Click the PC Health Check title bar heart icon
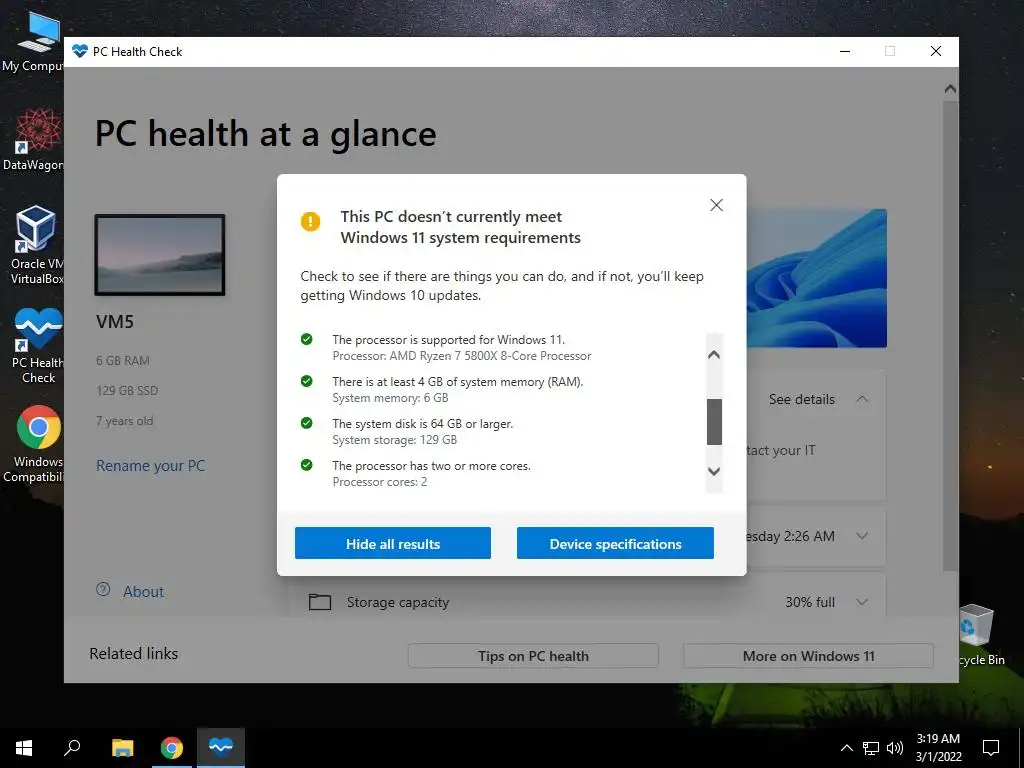1024x768 pixels. (80, 51)
